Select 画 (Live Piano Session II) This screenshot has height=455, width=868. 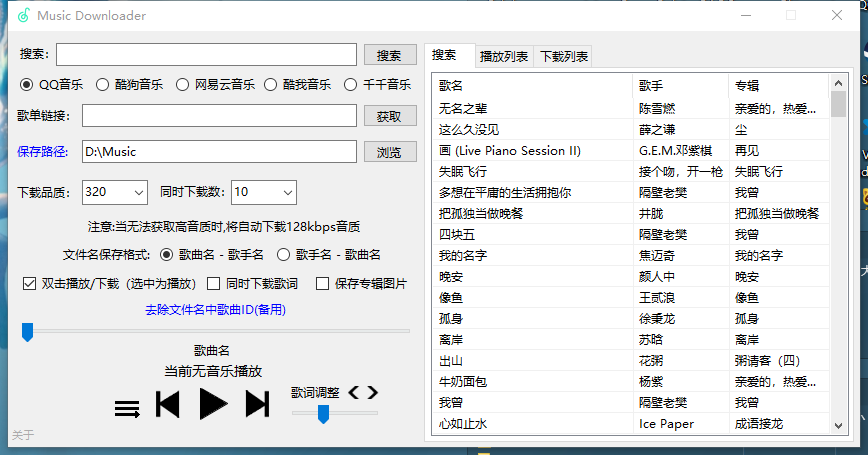510,151
